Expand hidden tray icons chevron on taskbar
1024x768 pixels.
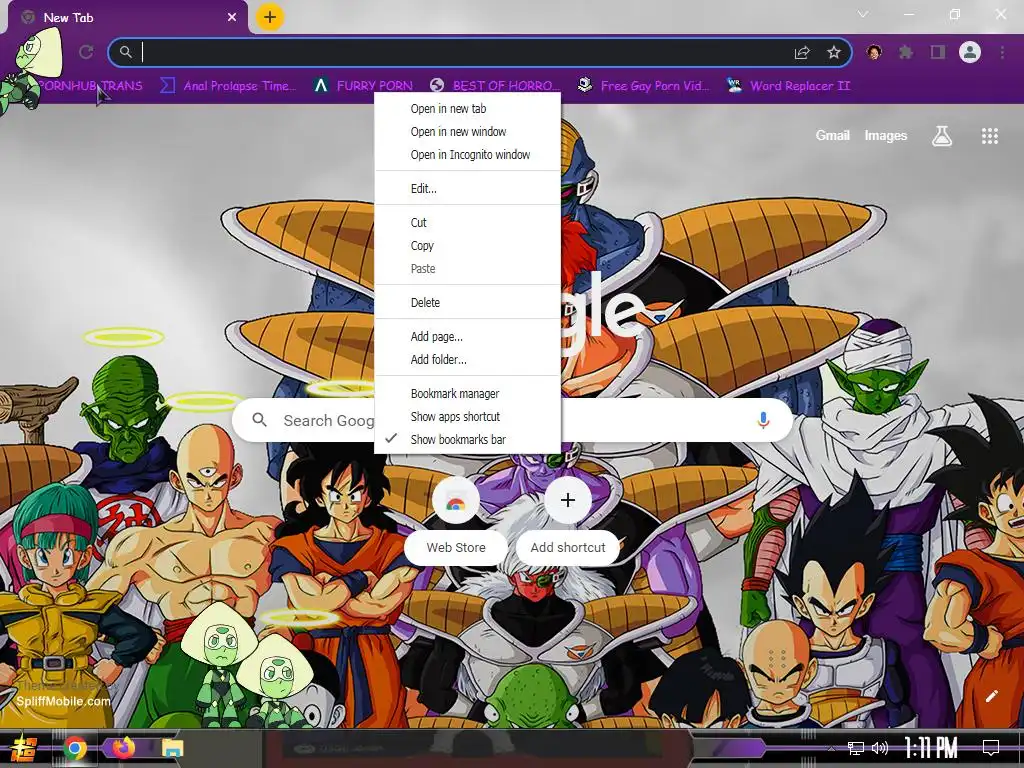click(831, 748)
